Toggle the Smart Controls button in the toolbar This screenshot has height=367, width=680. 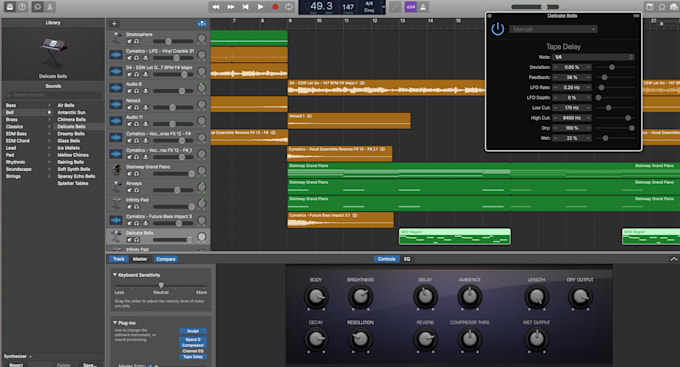click(37, 7)
